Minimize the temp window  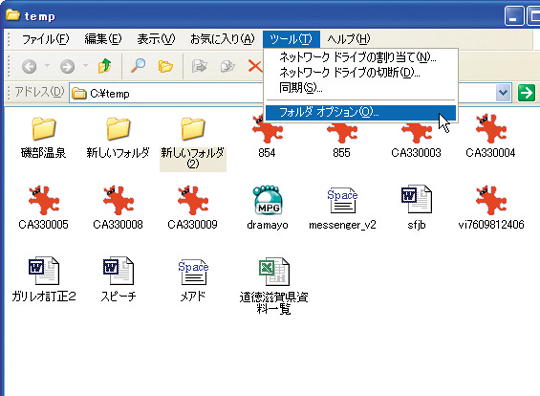[514, 16]
